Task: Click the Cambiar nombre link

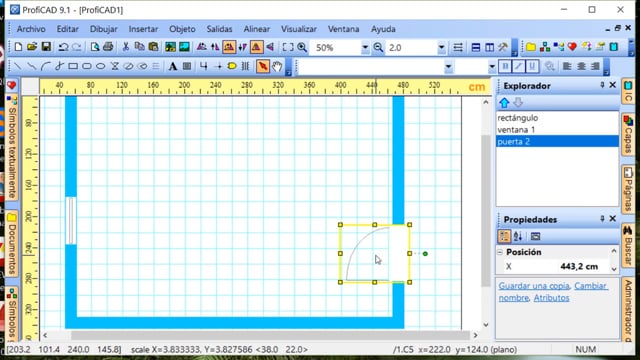Action: point(553,291)
